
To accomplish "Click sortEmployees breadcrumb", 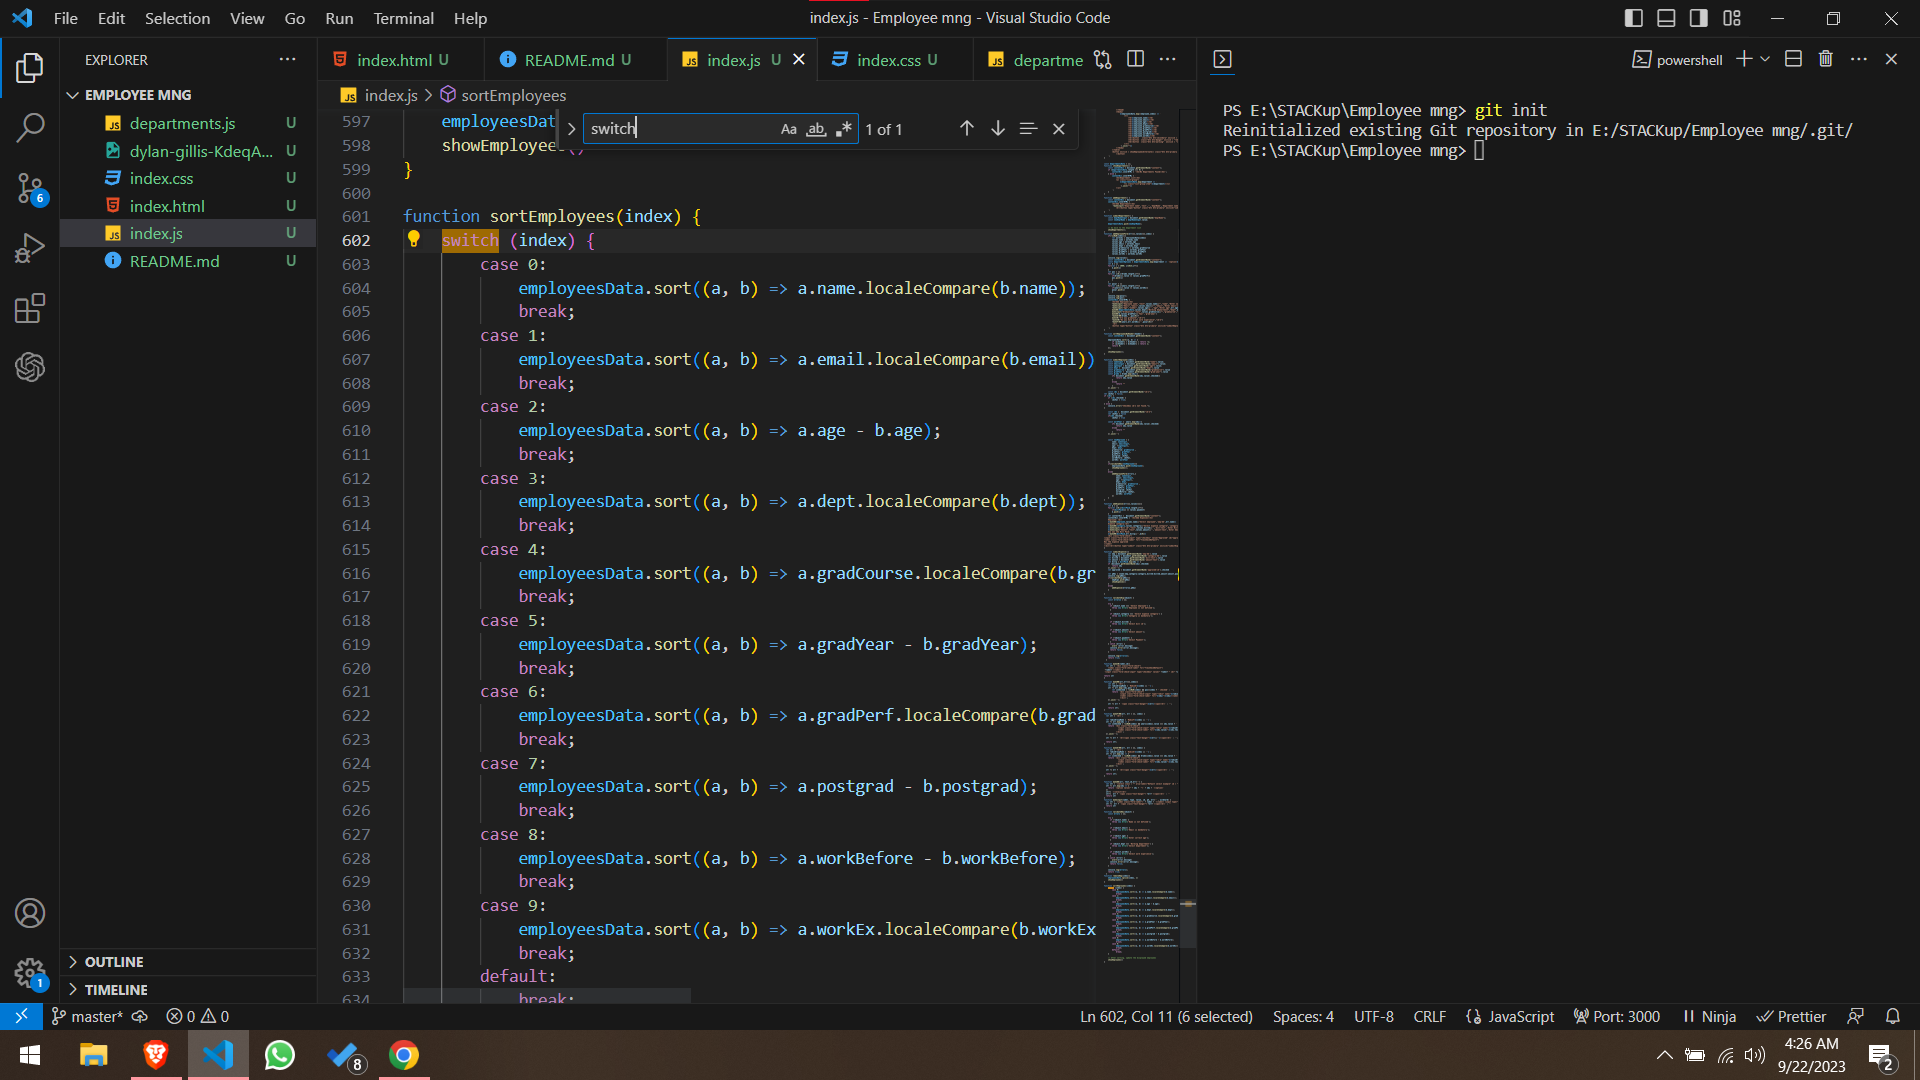I will click(513, 95).
